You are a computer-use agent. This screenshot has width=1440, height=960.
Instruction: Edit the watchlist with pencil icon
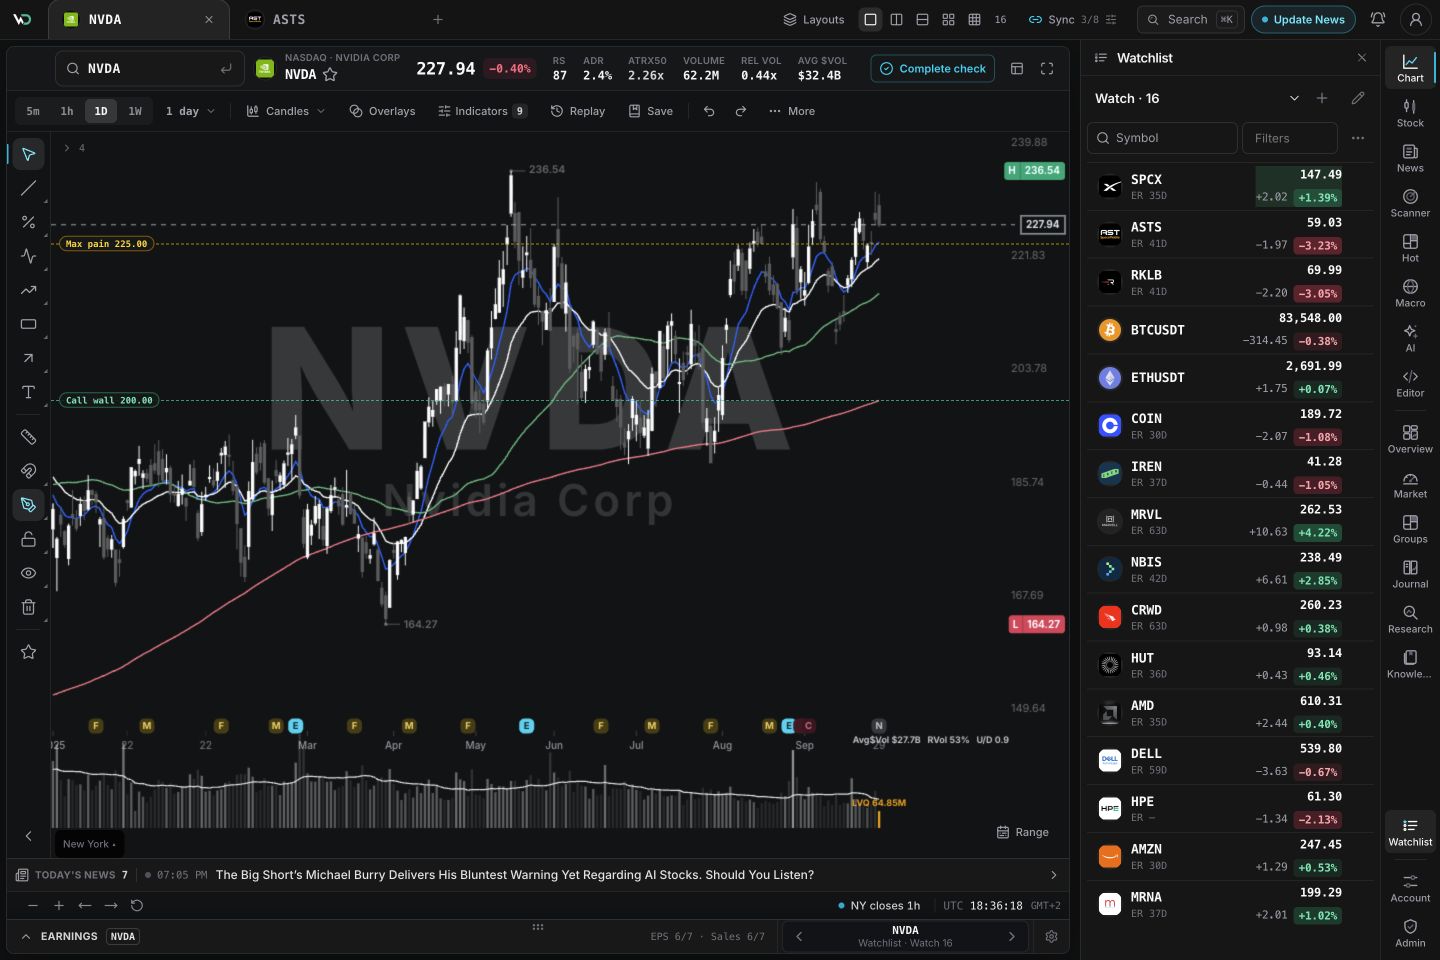tap(1357, 98)
